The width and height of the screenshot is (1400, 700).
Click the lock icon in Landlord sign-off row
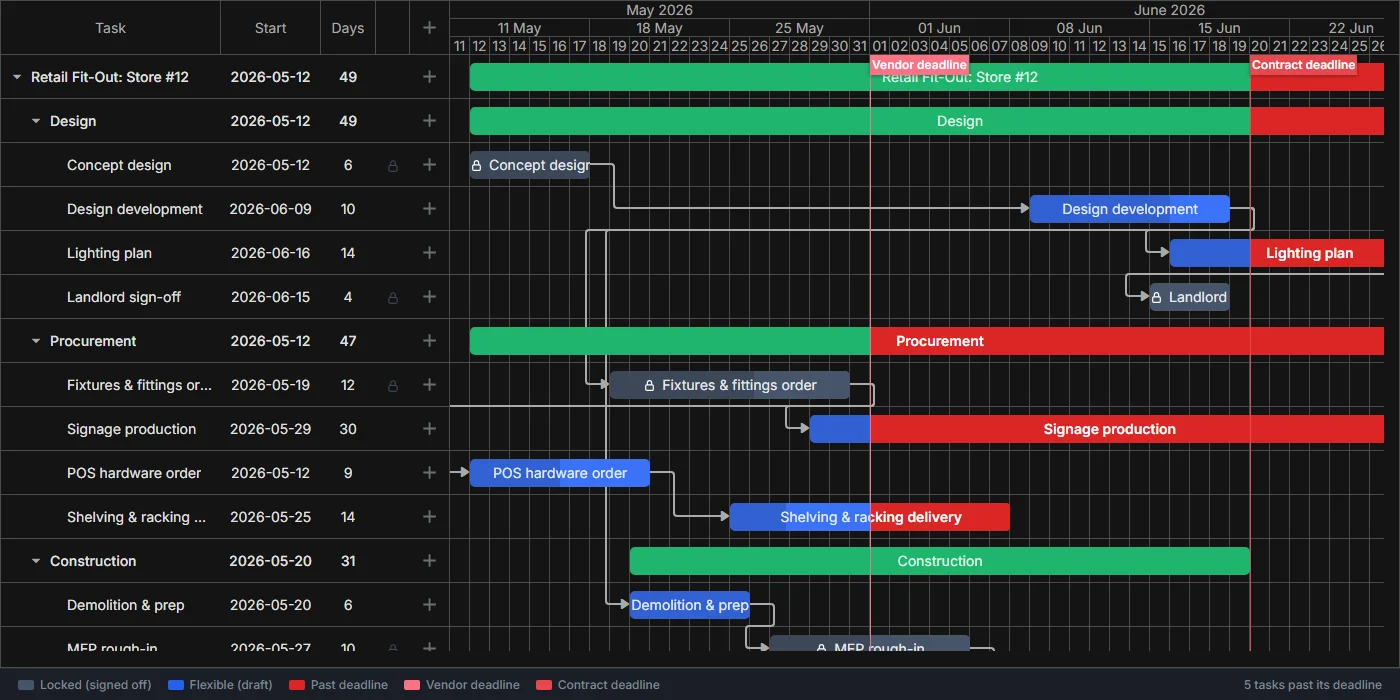pos(393,298)
